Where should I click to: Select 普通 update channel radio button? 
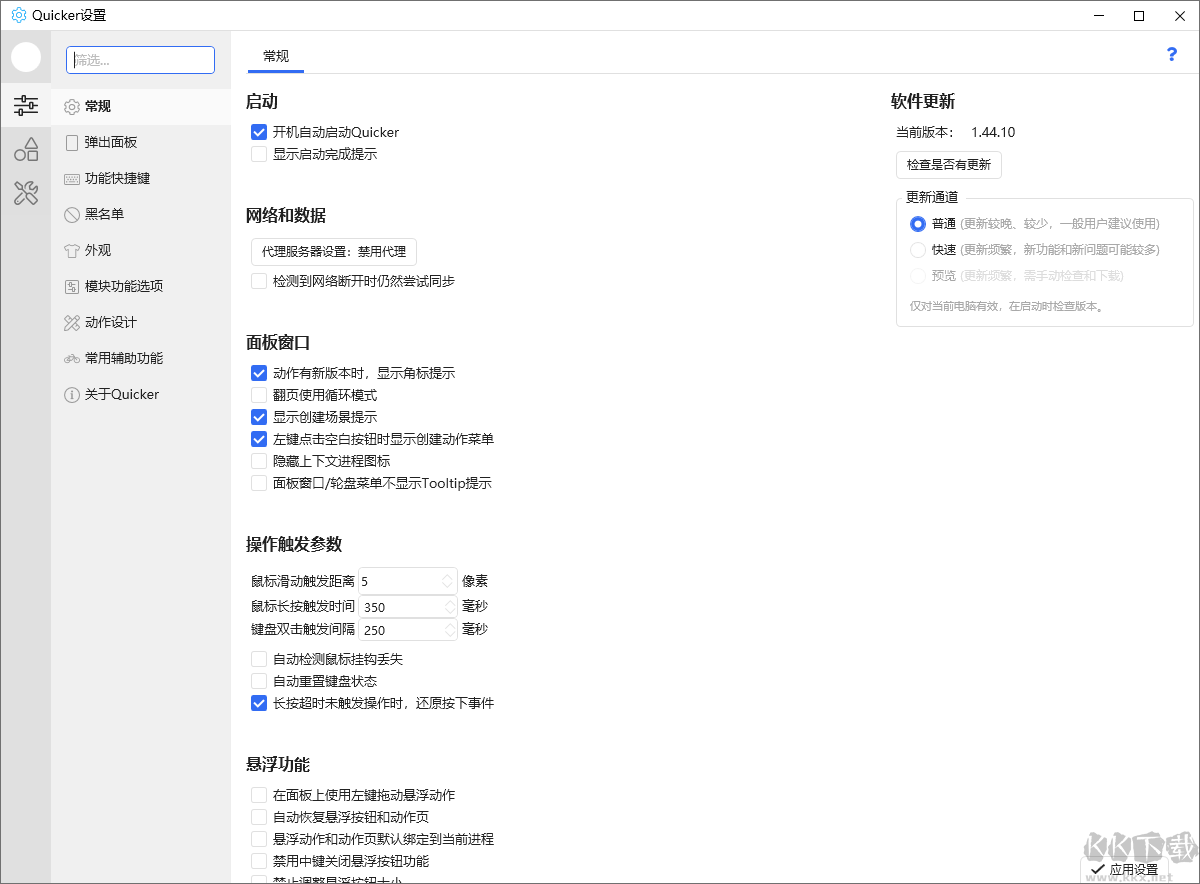coord(918,224)
